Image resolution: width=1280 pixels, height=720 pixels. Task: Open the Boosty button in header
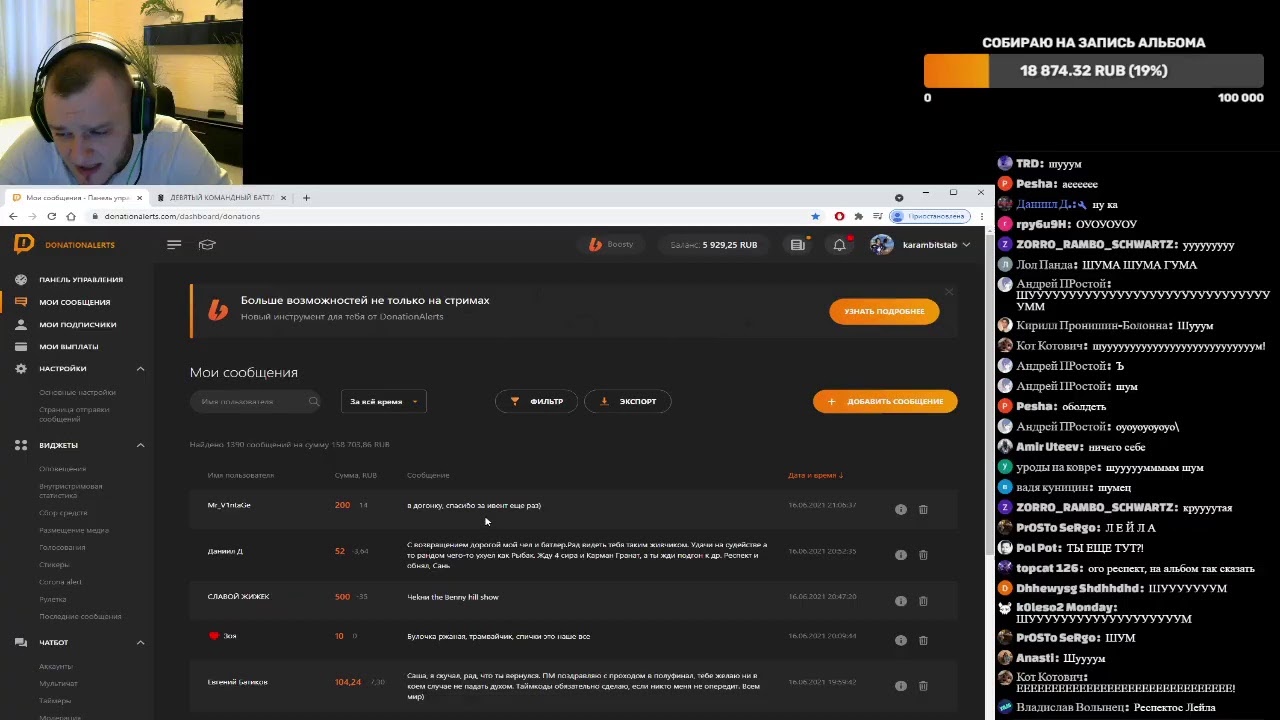click(611, 245)
